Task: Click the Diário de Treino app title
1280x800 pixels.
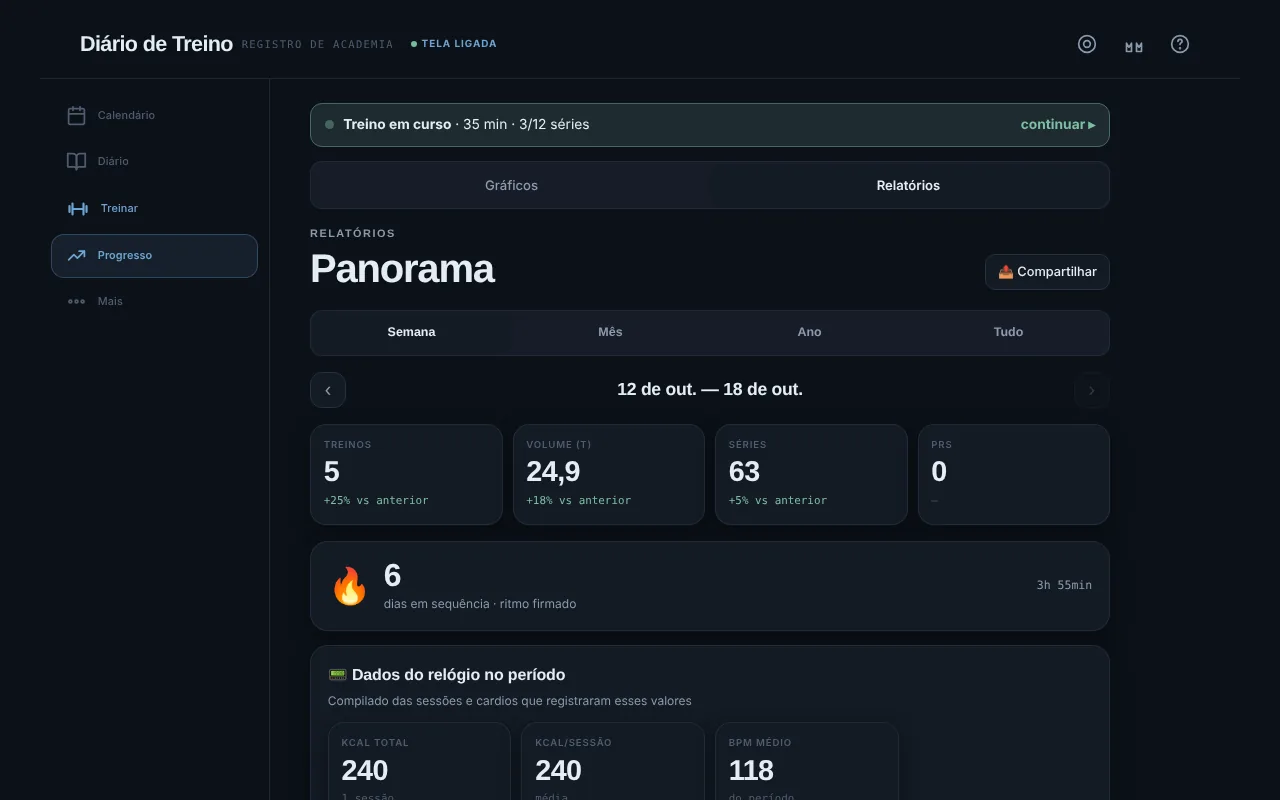Action: (156, 44)
